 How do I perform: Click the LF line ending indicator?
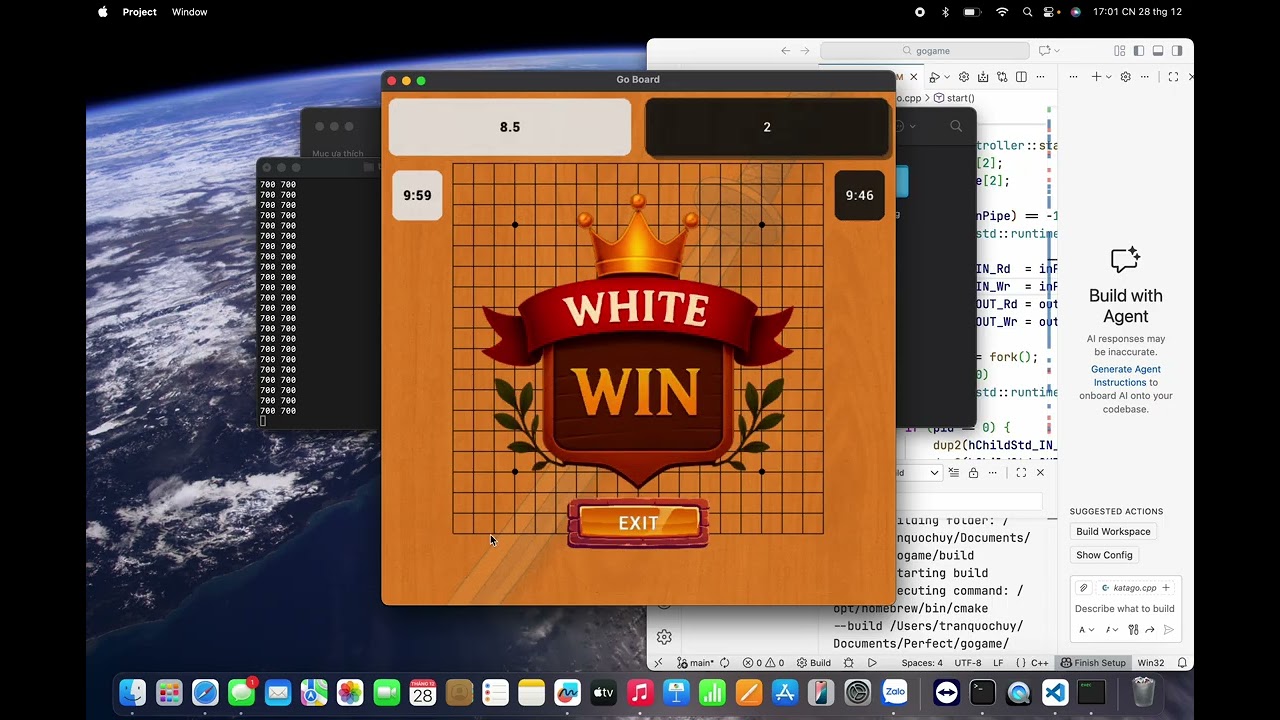(998, 663)
